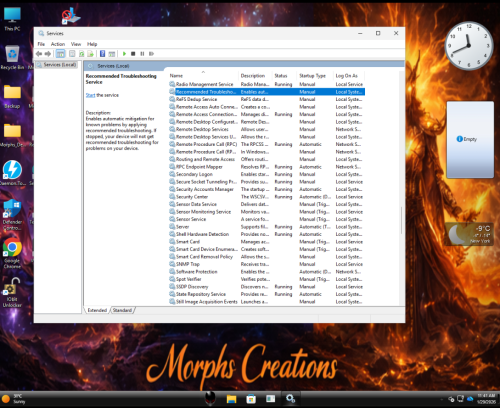The image size is (500, 408).
Task: Select the ReFS Dedup Service row
Action: coord(267,99)
